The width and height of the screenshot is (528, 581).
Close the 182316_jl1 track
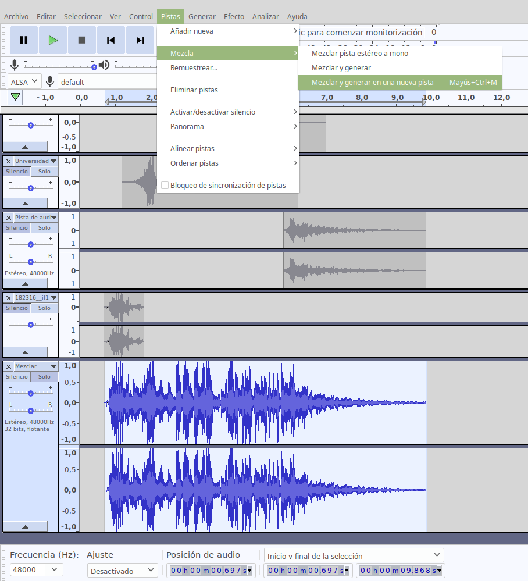(8, 298)
